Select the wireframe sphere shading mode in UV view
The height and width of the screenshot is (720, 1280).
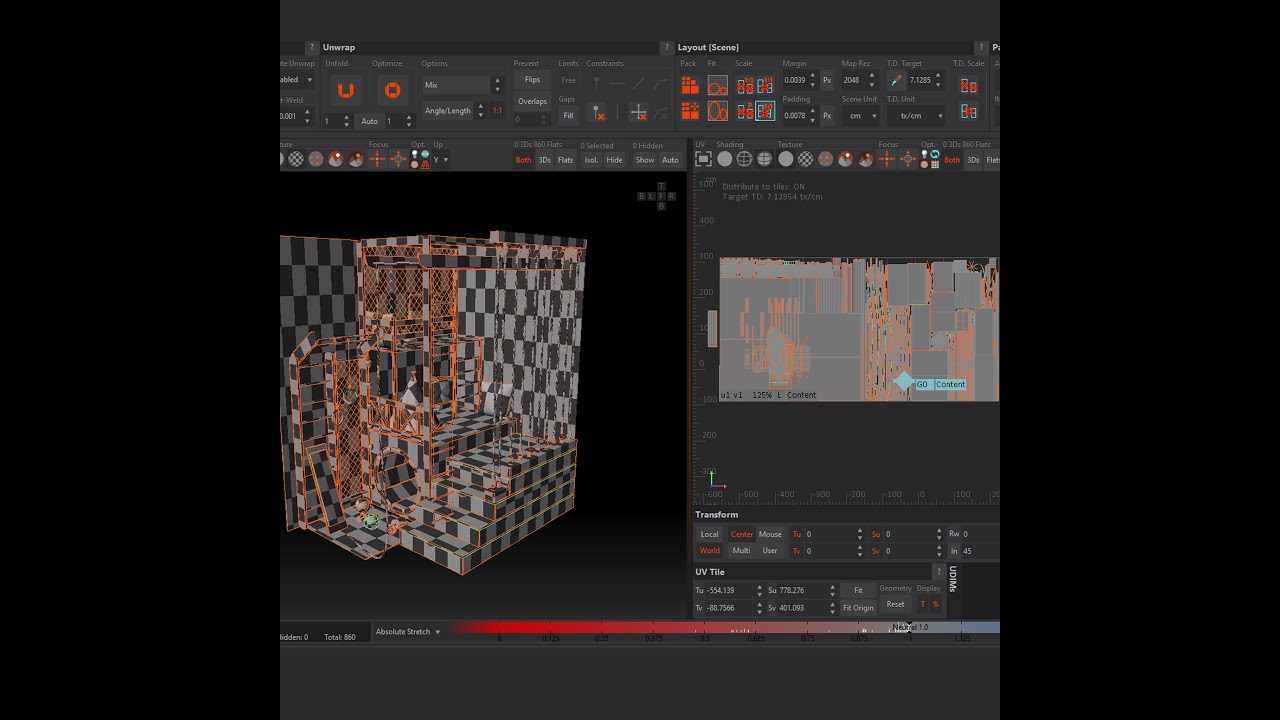744,159
